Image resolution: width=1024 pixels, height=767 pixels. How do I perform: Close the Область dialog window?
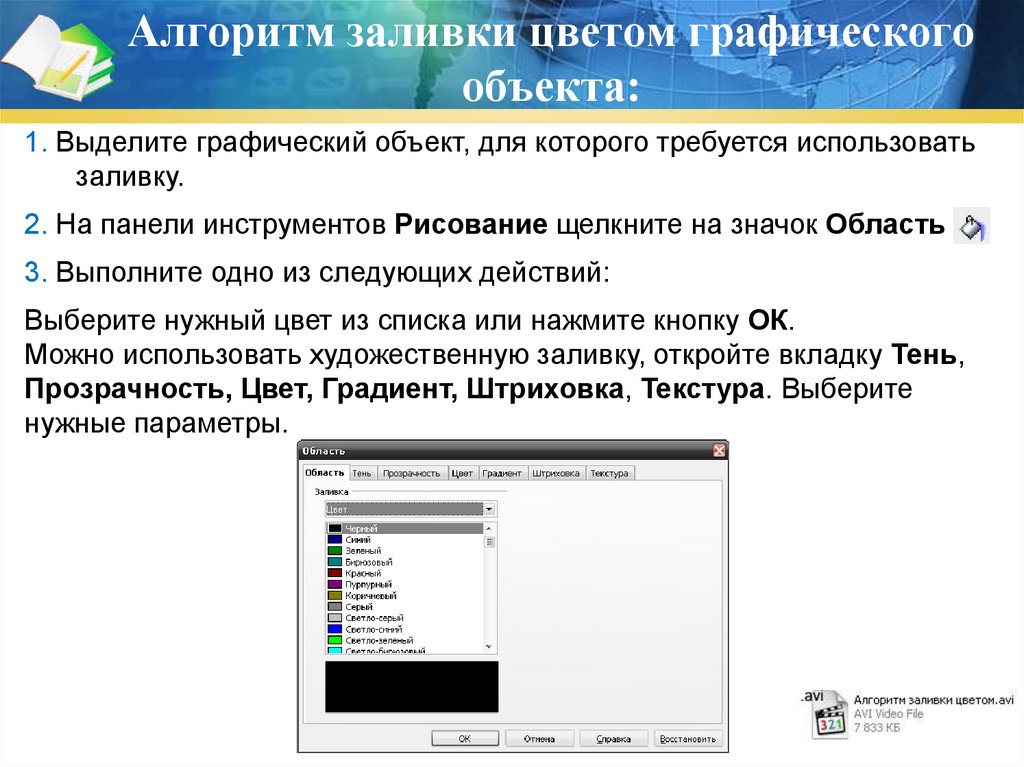point(718,450)
